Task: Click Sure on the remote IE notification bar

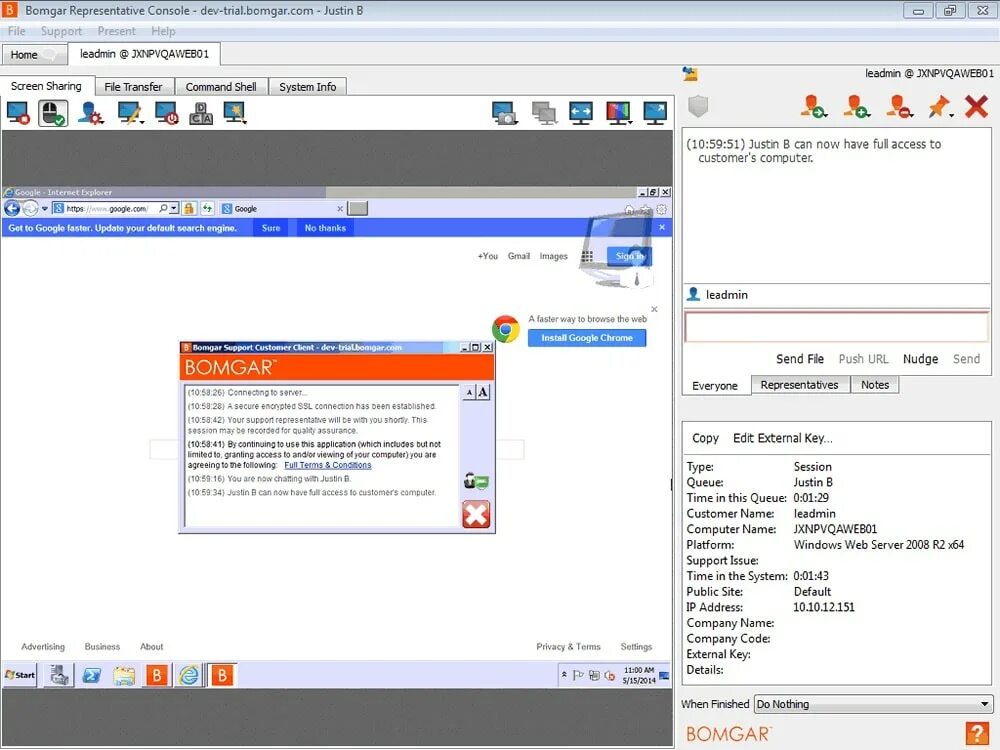Action: coord(270,228)
